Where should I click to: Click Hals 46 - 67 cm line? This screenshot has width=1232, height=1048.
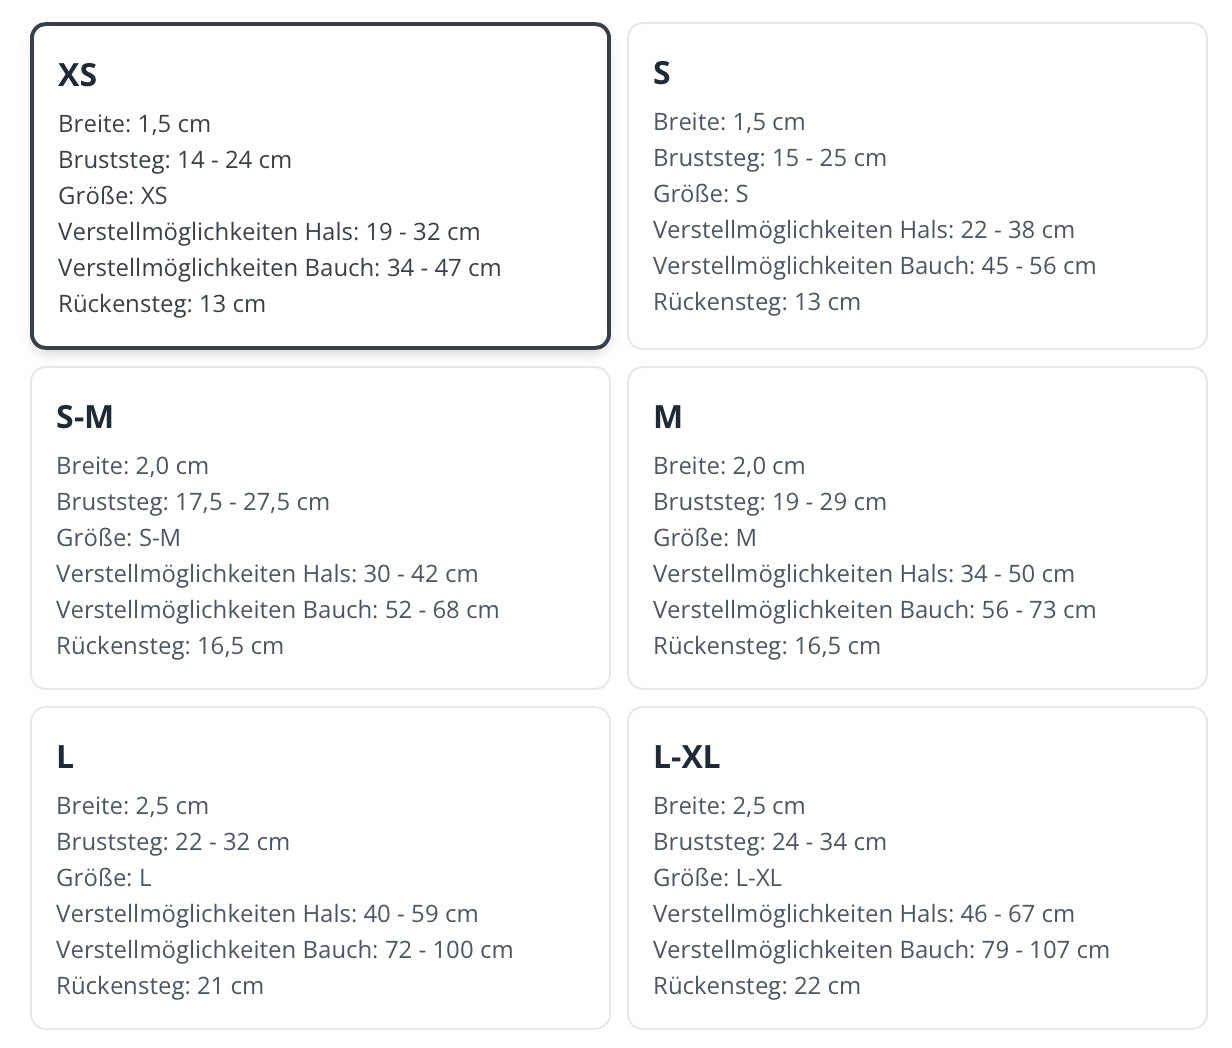[x=863, y=914]
